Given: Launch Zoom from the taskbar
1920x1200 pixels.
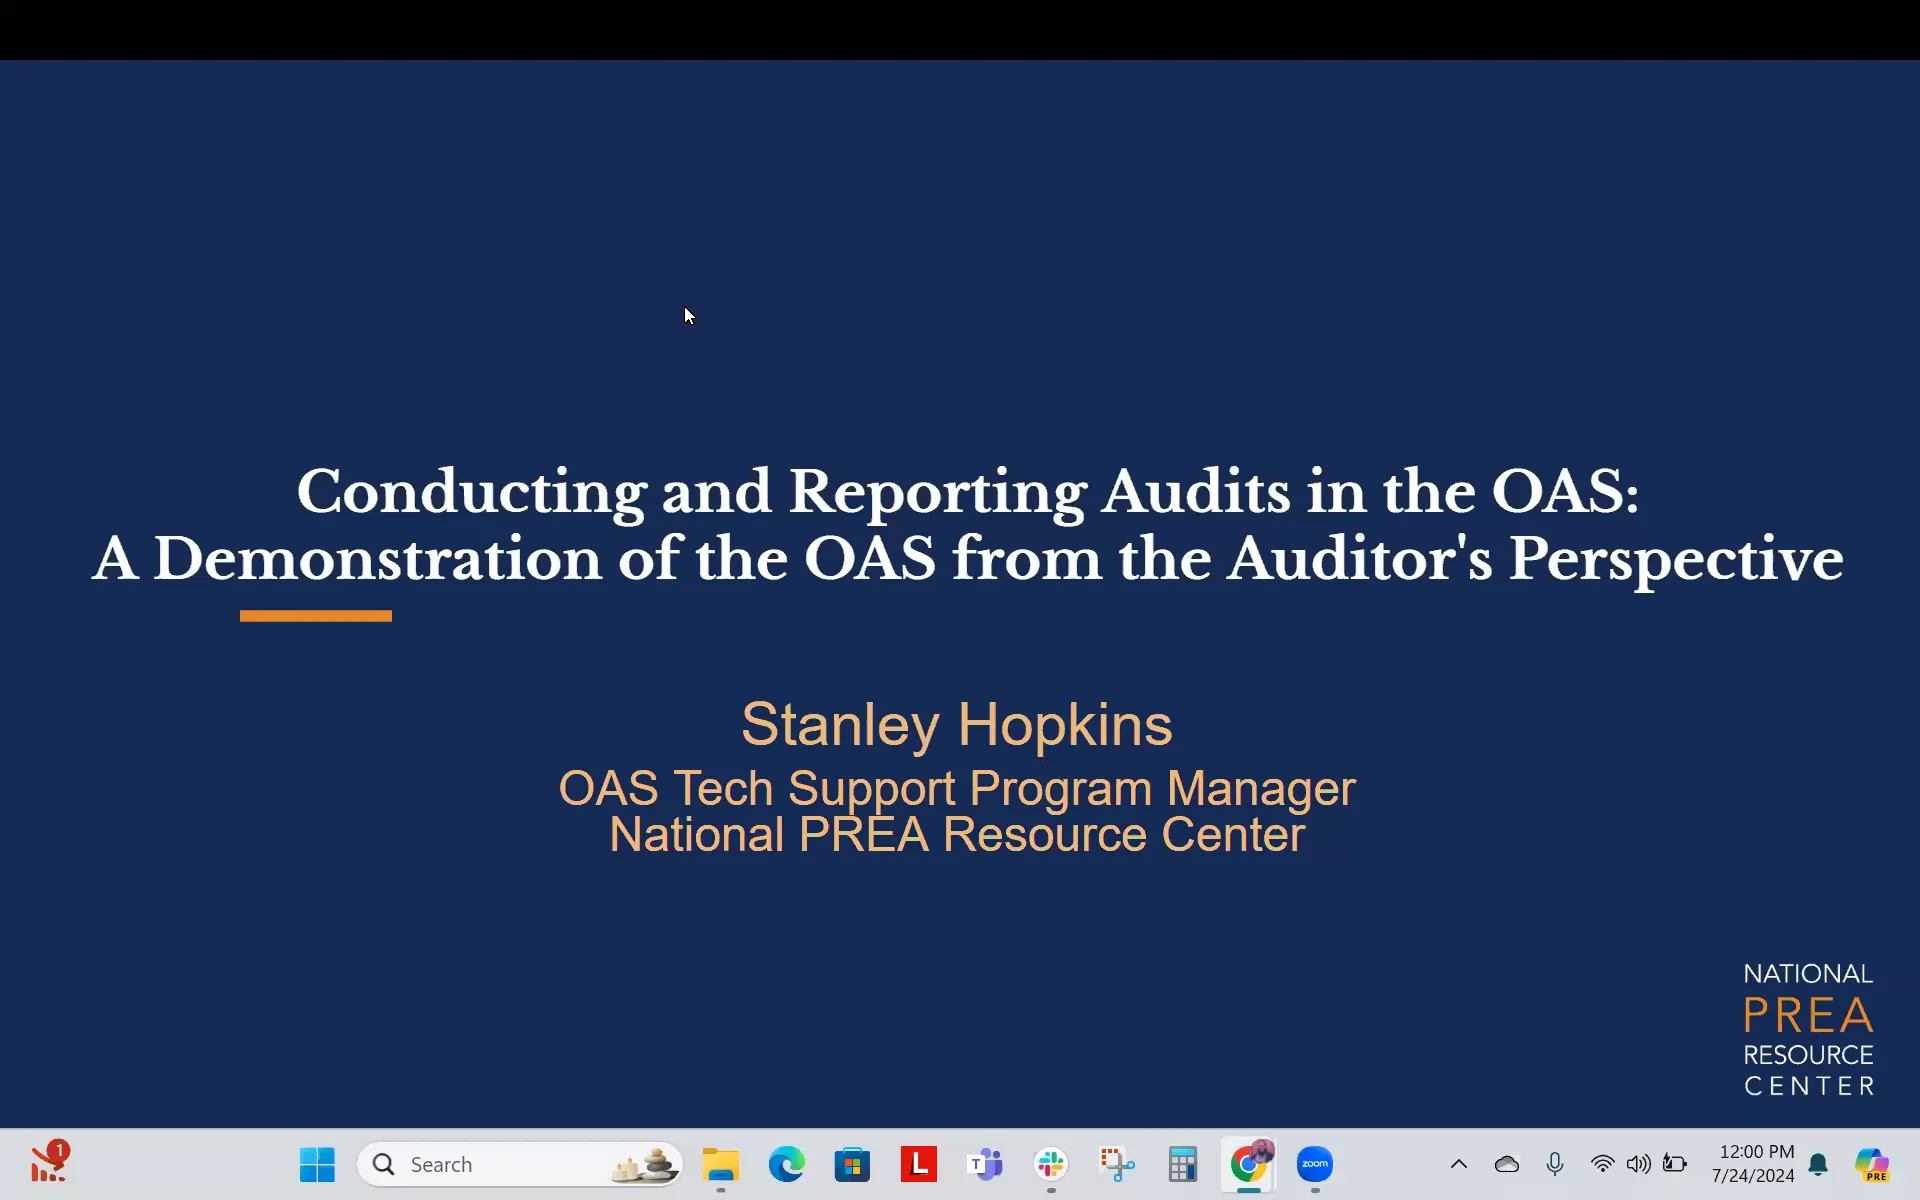Looking at the screenshot, I should (1314, 1164).
